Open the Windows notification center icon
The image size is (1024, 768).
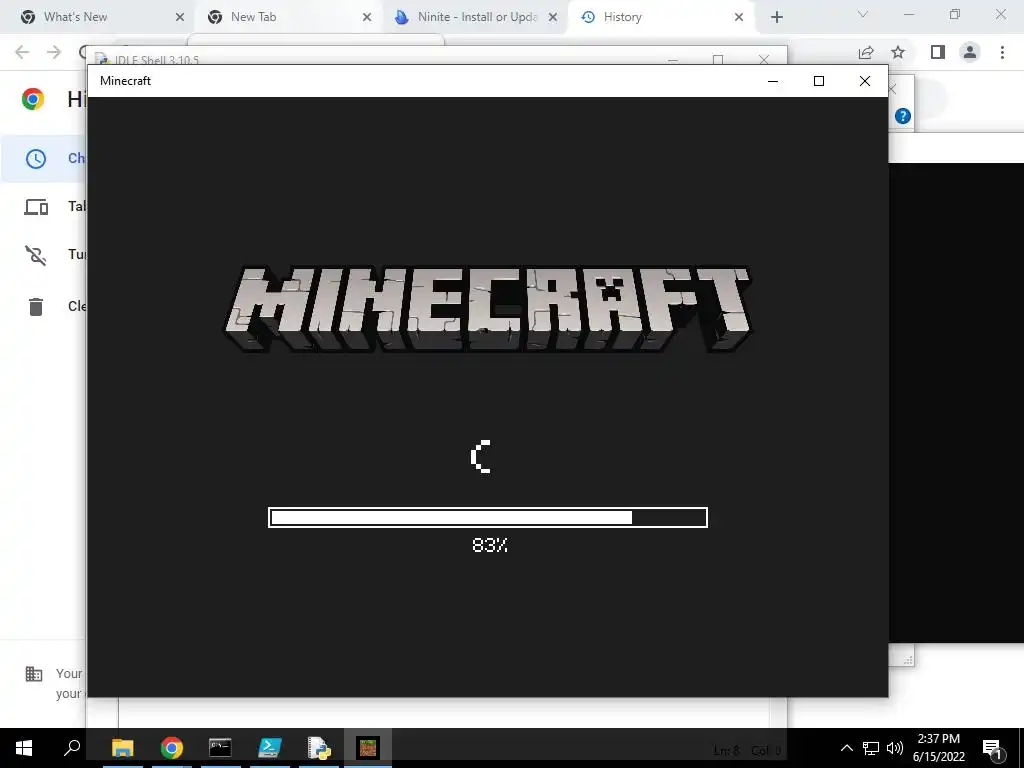click(993, 749)
